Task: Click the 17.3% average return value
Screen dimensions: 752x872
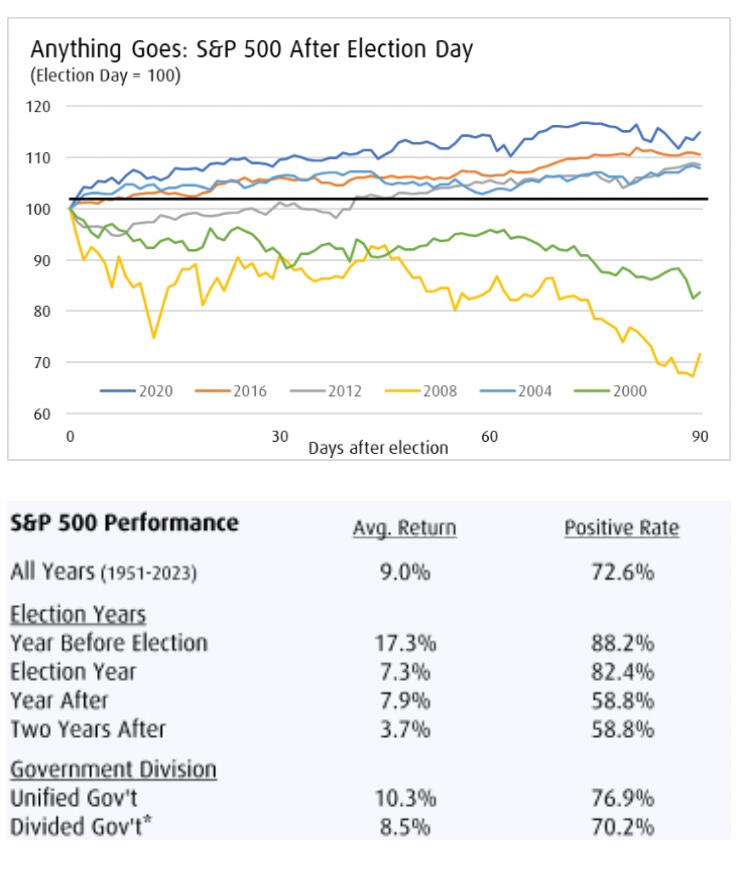Action: [405, 644]
